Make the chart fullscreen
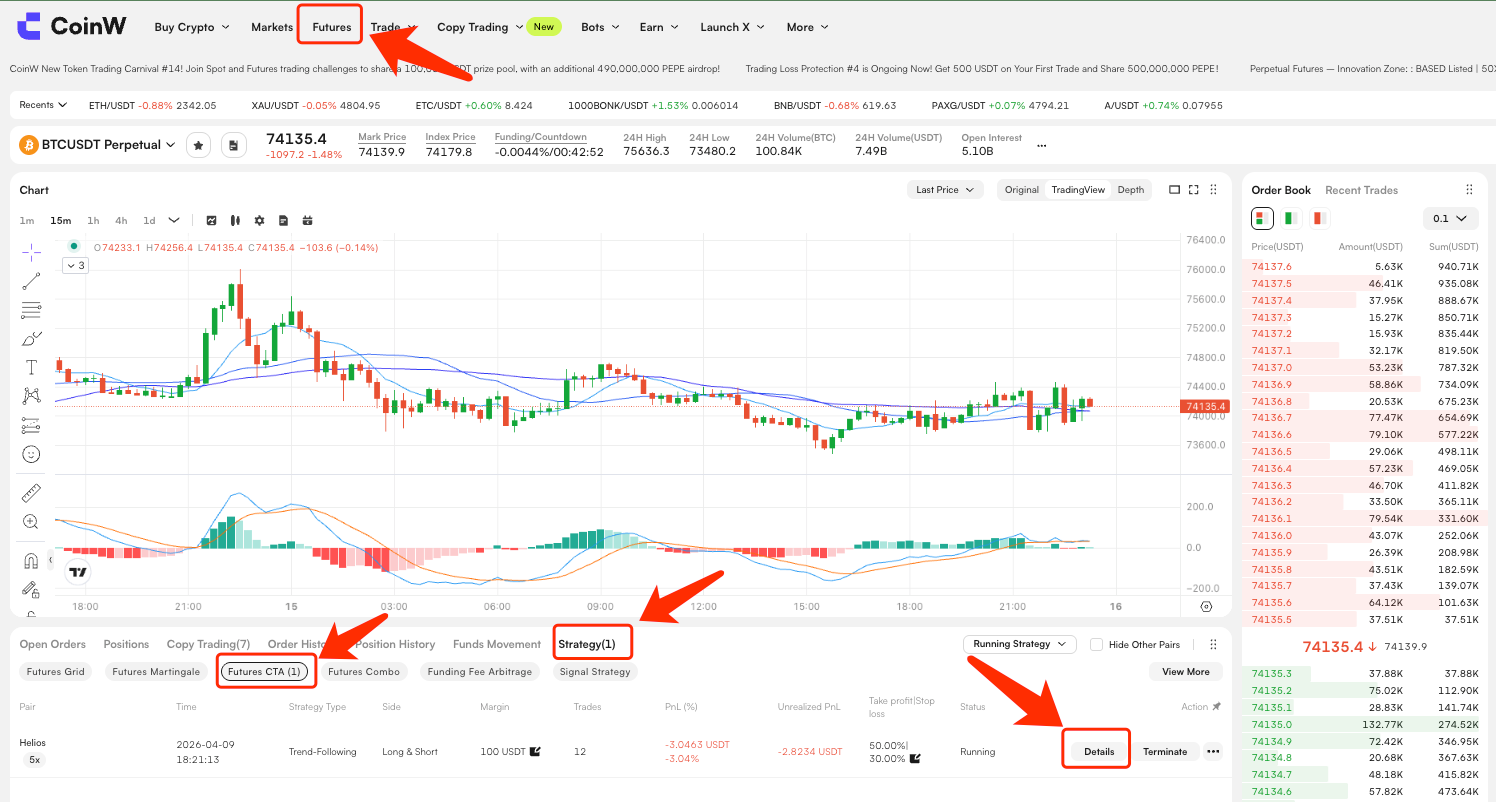This screenshot has height=802, width=1496. click(x=1194, y=190)
